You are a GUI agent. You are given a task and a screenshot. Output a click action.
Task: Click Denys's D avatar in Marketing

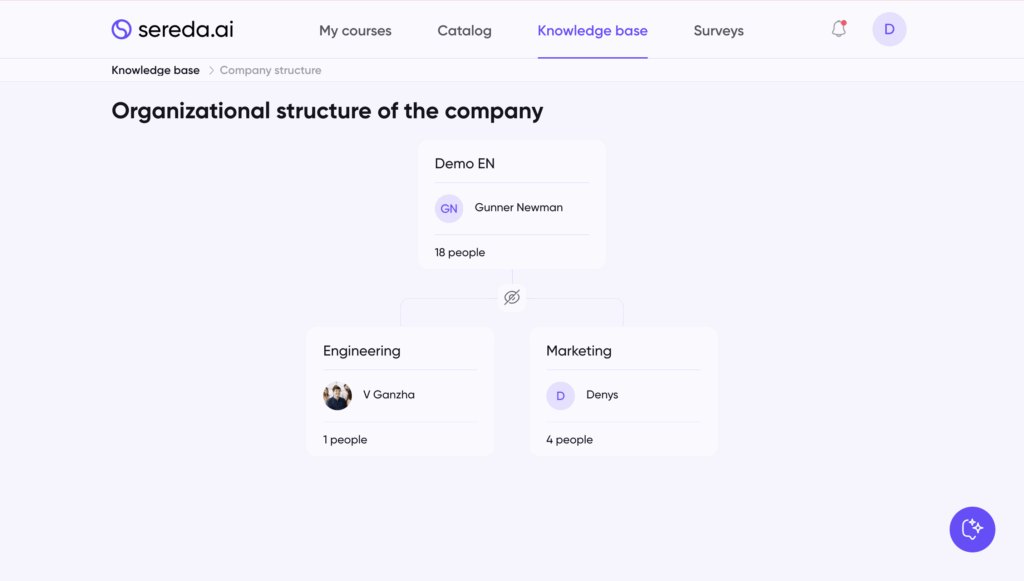coord(560,395)
